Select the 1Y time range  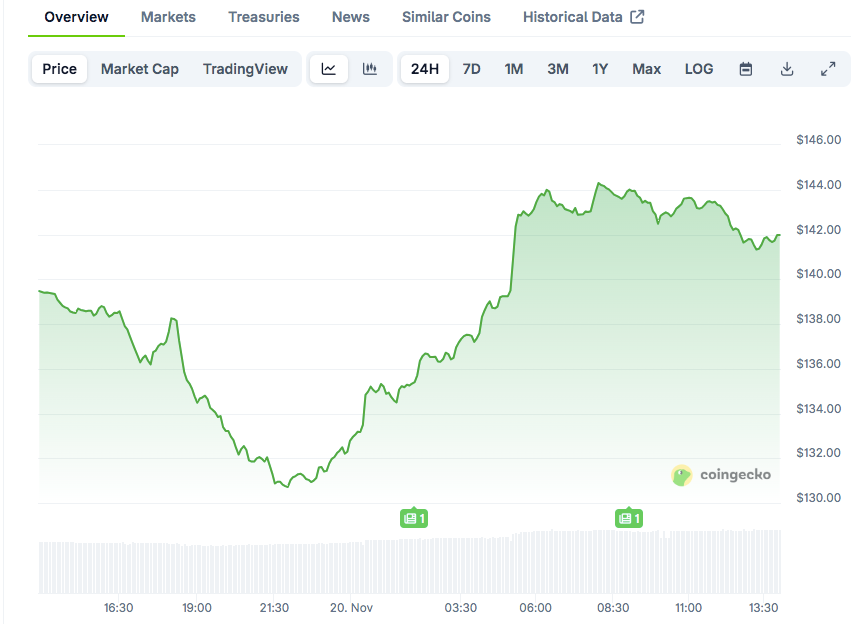600,69
